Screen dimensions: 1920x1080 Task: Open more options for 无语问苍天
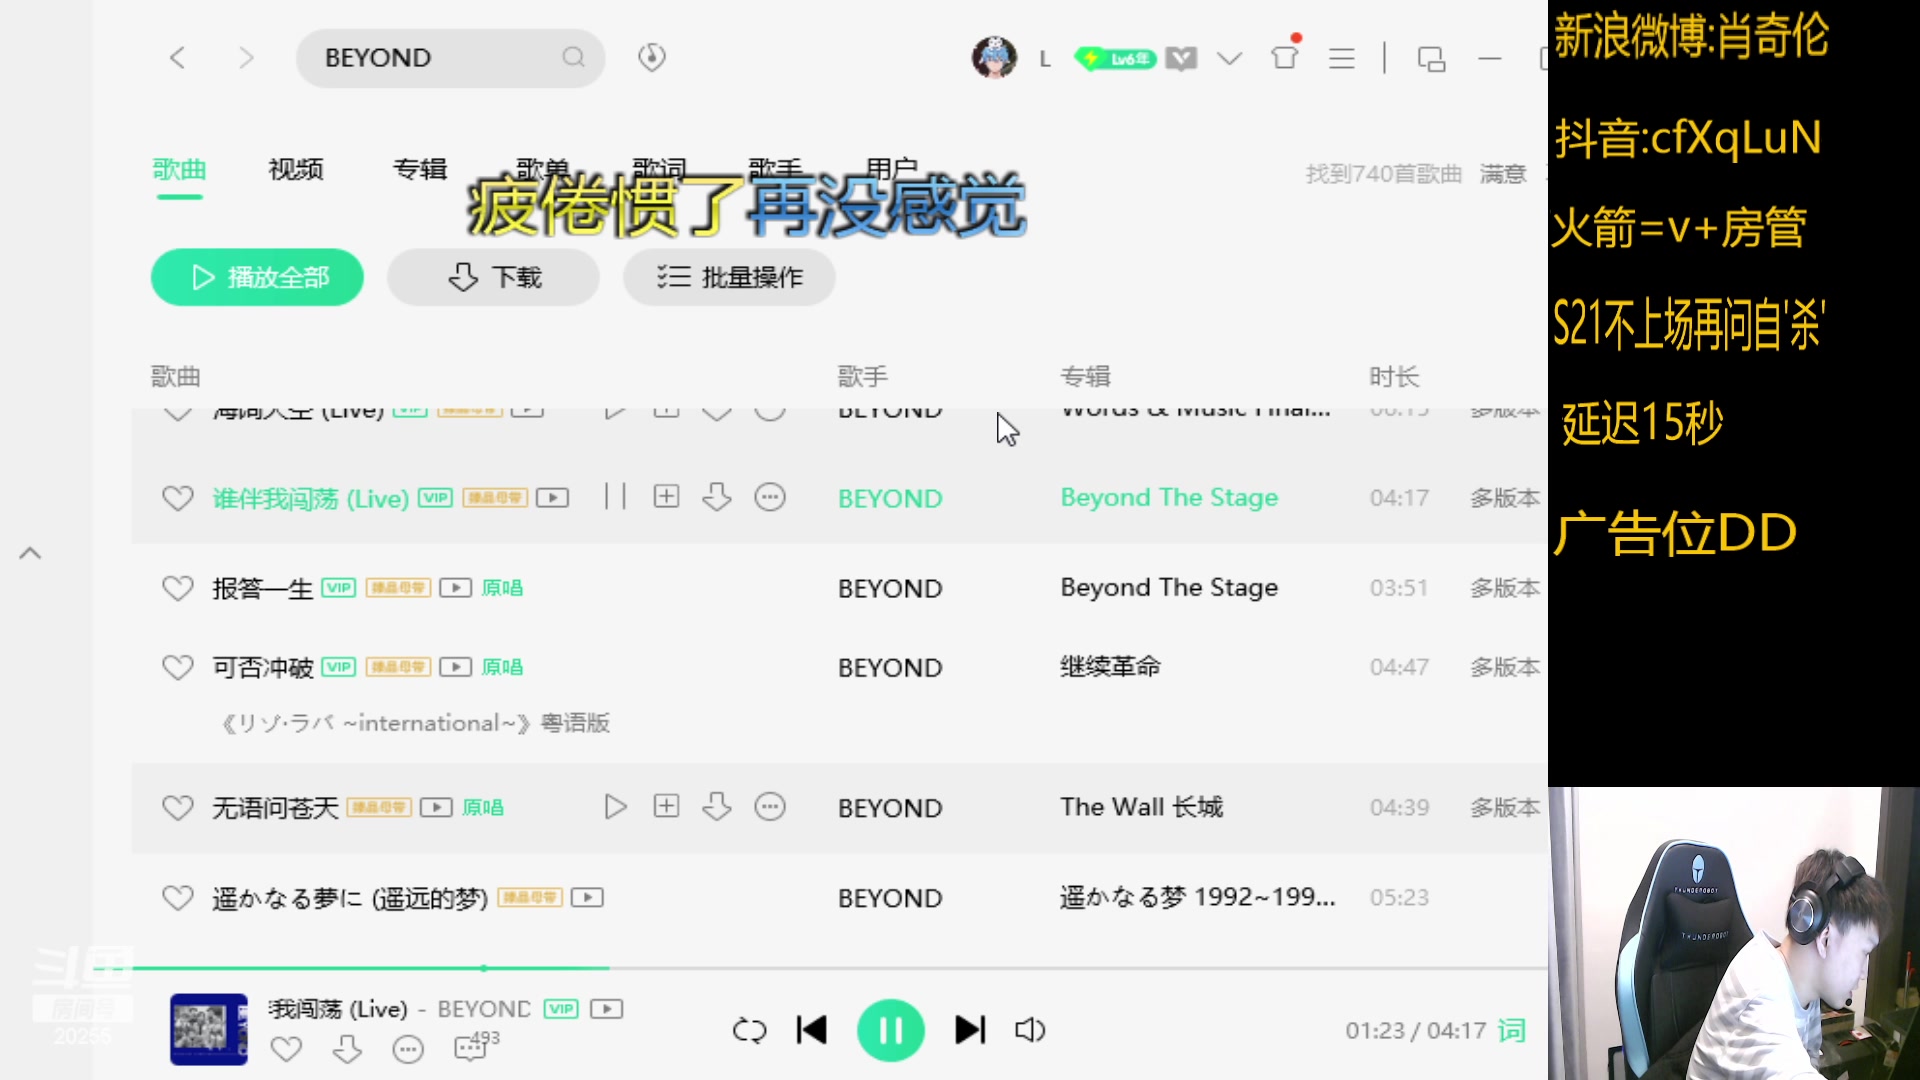770,806
